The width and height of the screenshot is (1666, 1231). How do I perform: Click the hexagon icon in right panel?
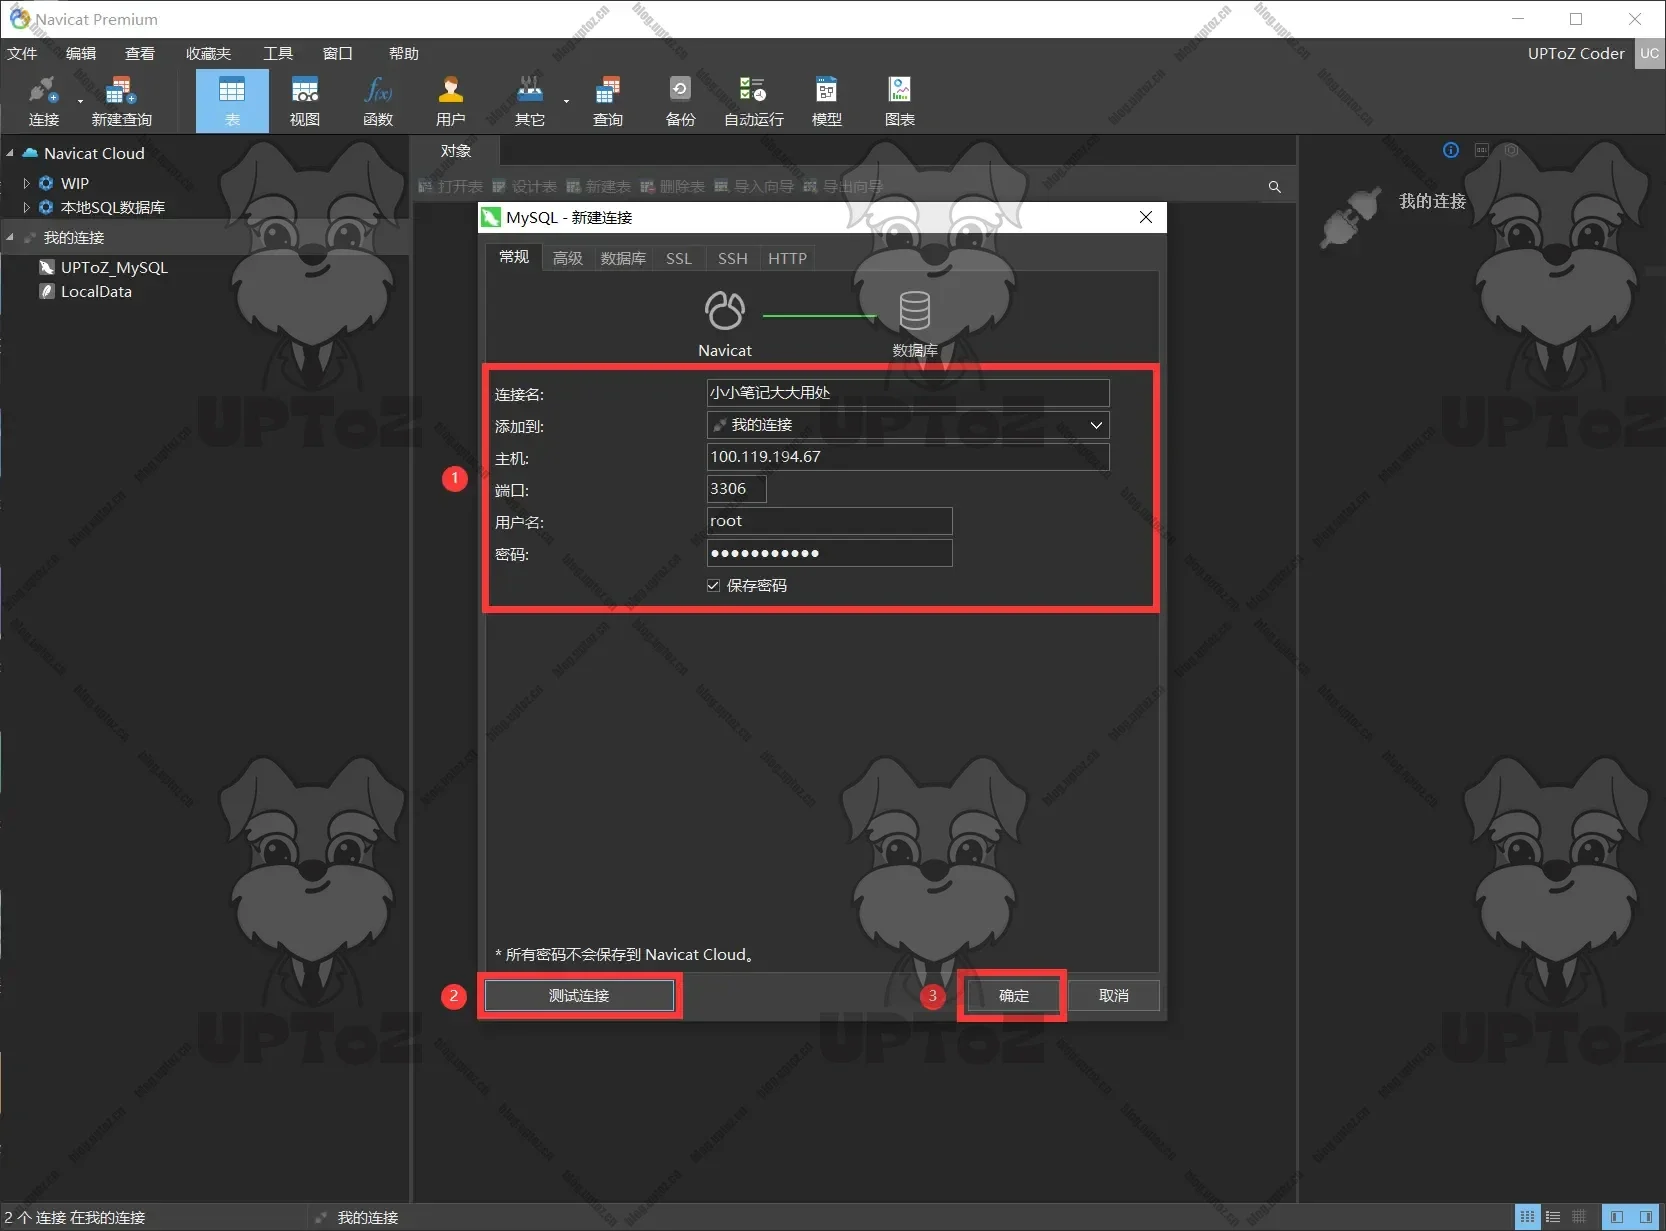pos(1511,150)
